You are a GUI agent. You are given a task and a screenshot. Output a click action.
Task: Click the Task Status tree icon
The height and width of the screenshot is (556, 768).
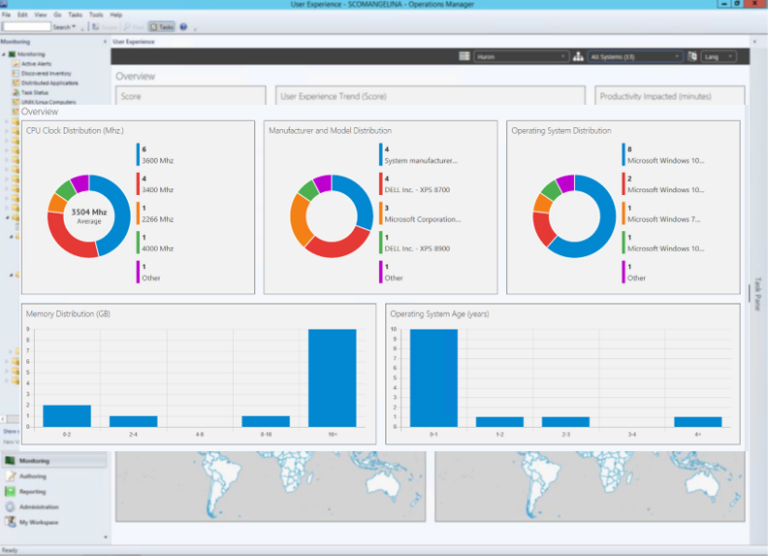pos(16,92)
